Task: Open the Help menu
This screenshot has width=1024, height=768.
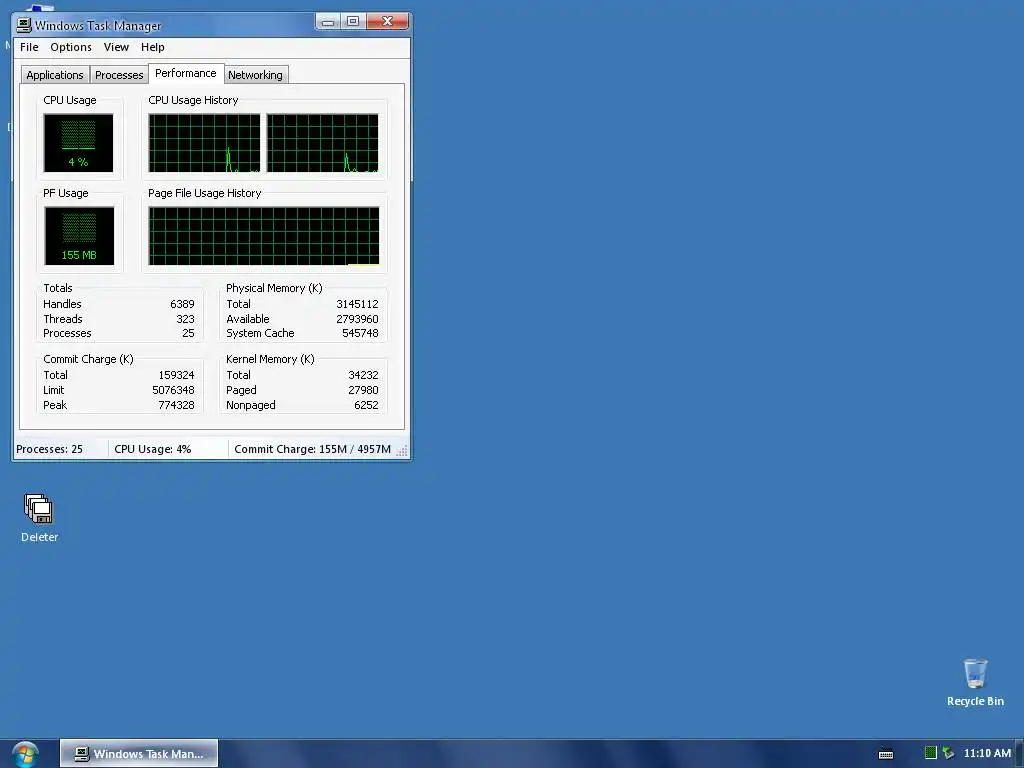Action: [x=152, y=47]
